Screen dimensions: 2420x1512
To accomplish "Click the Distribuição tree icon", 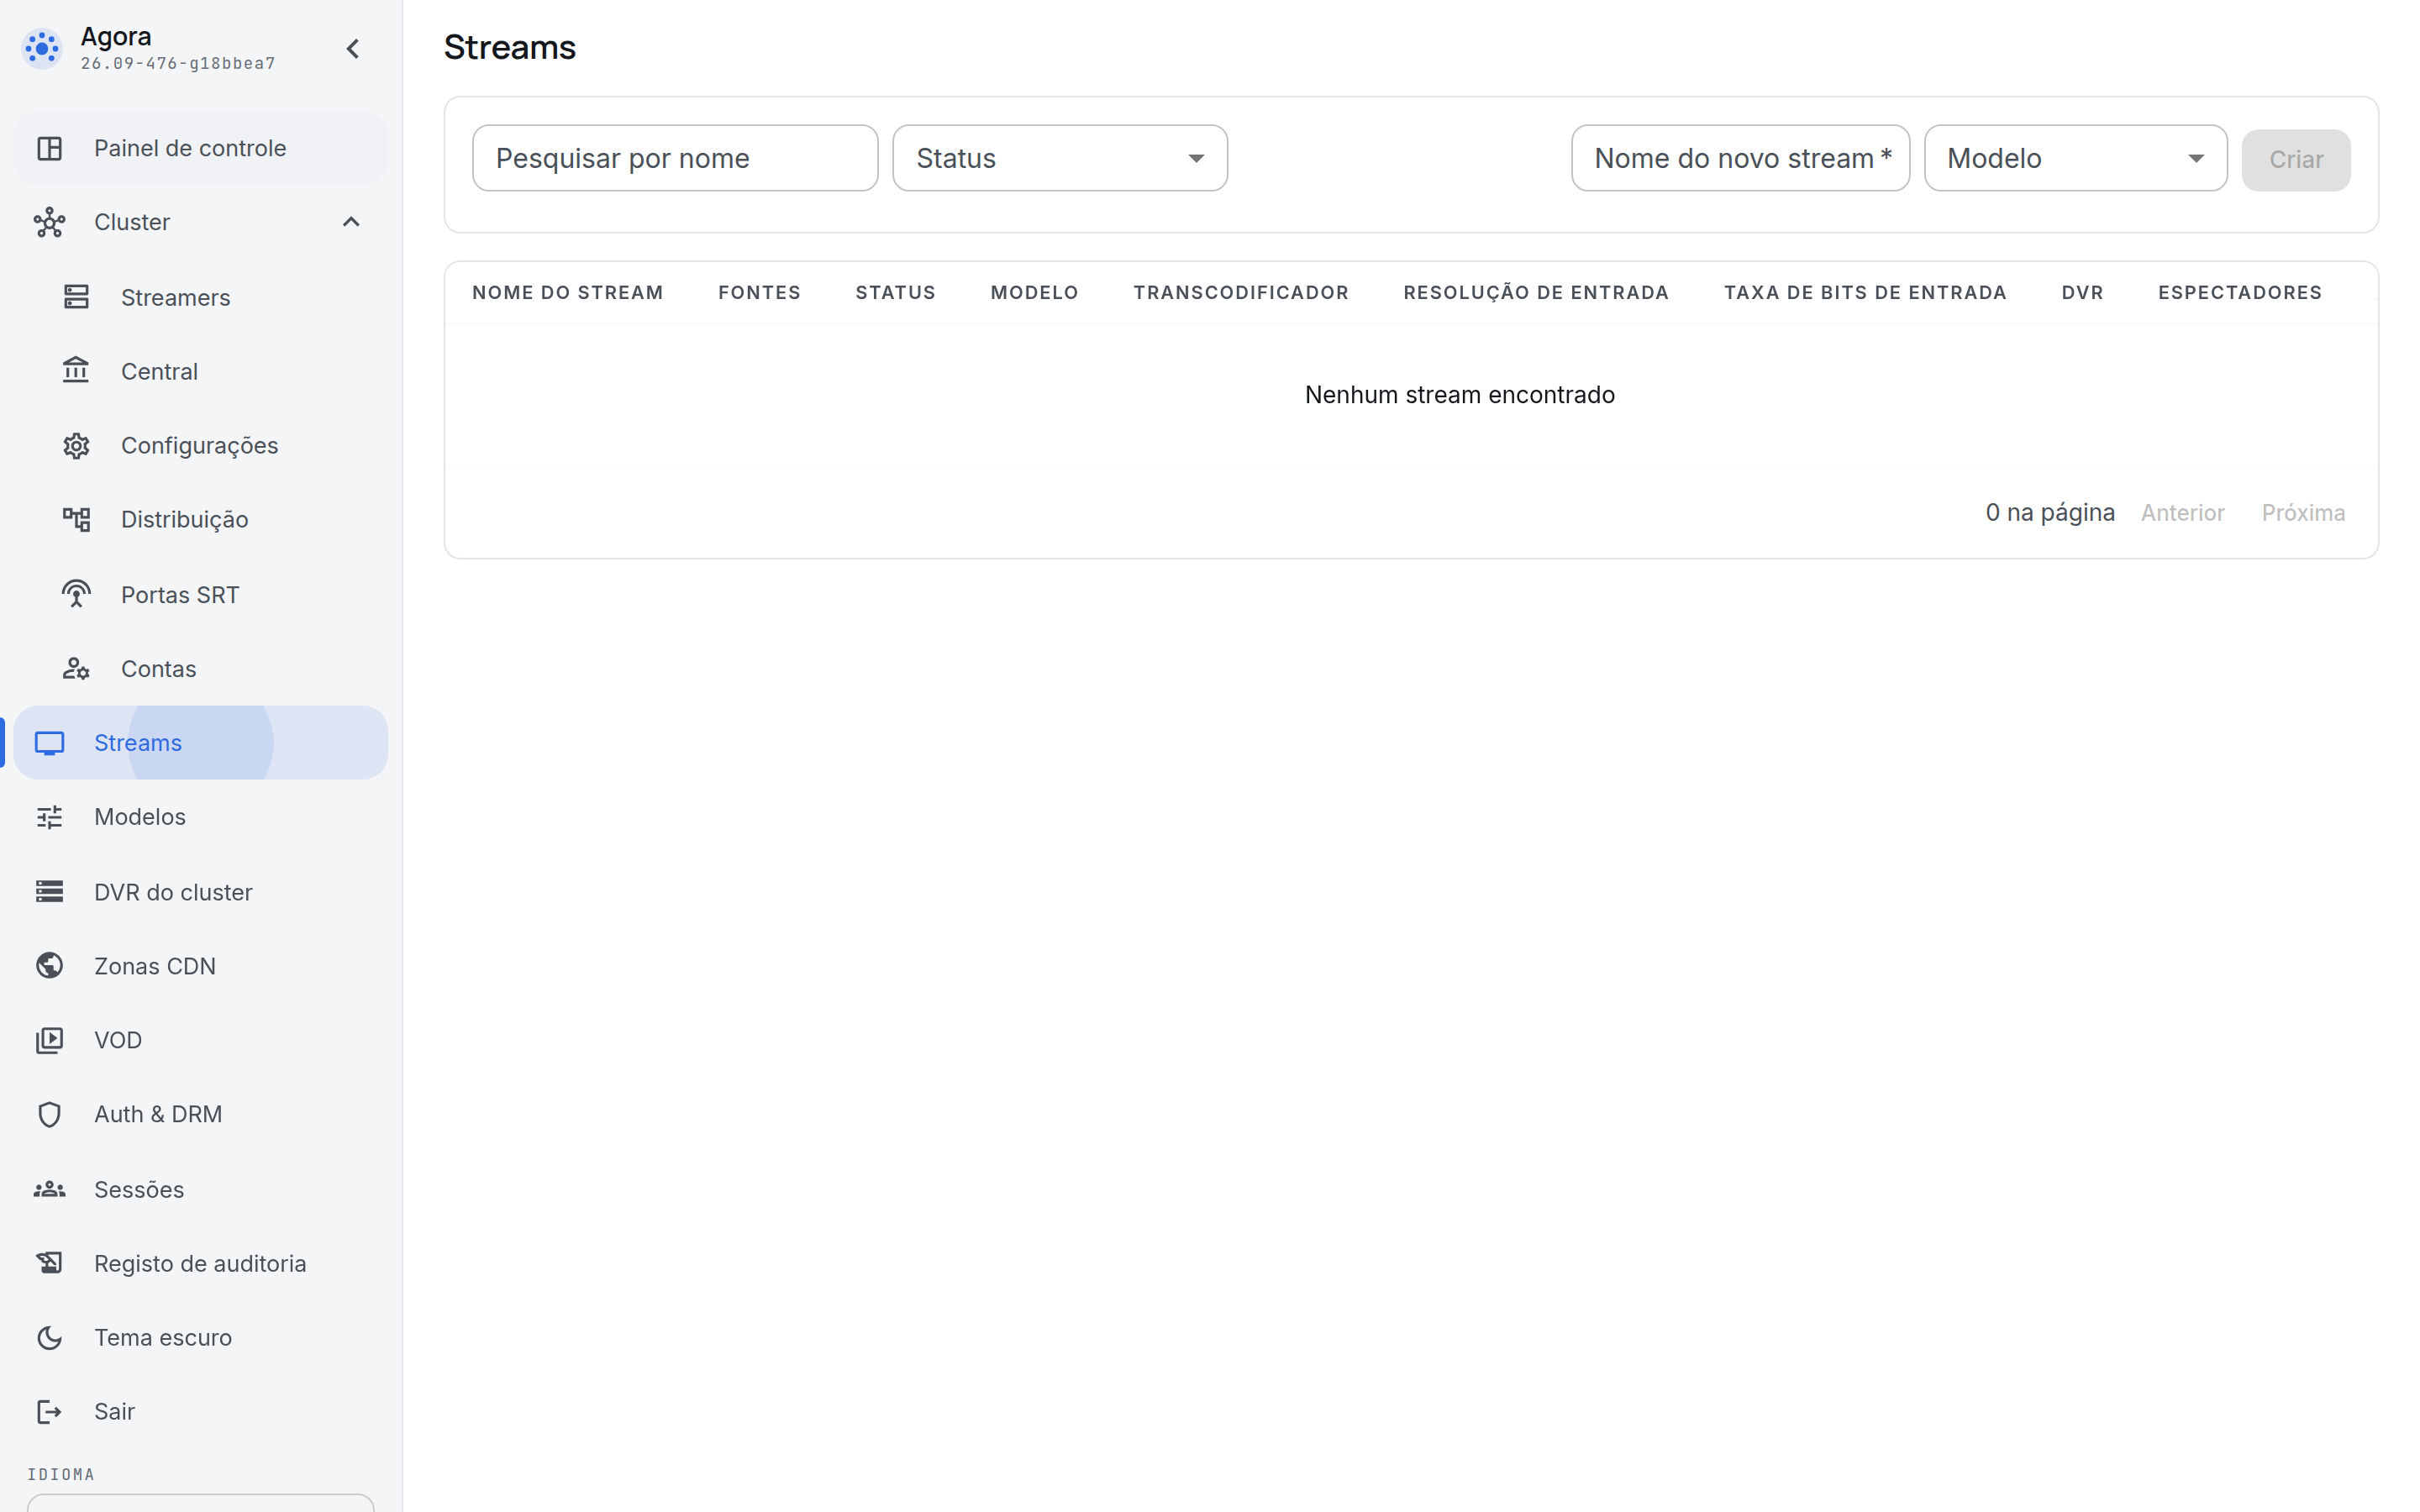I will coord(77,519).
